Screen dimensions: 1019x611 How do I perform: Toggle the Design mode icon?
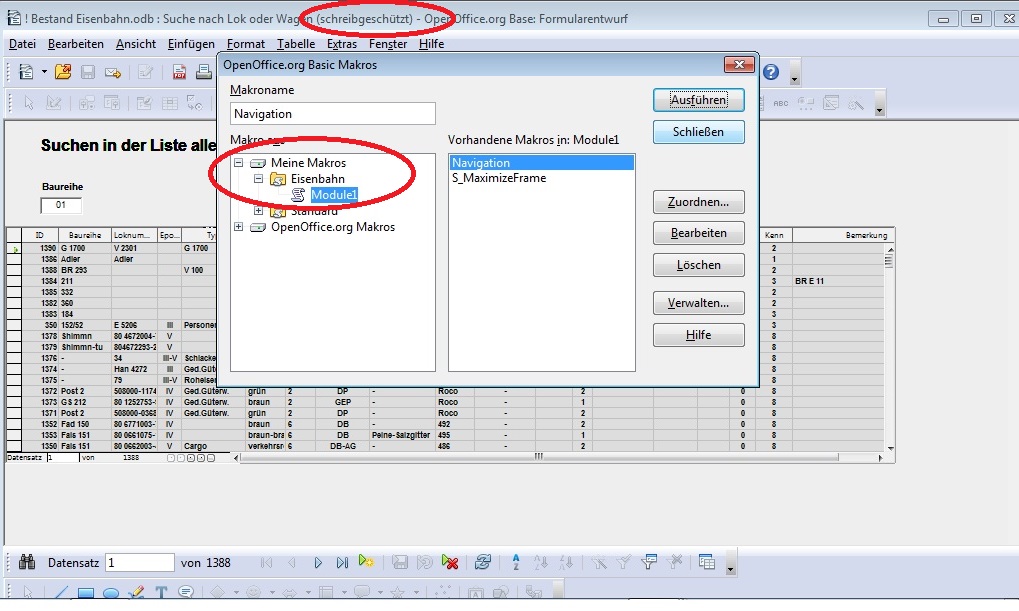click(x=54, y=103)
